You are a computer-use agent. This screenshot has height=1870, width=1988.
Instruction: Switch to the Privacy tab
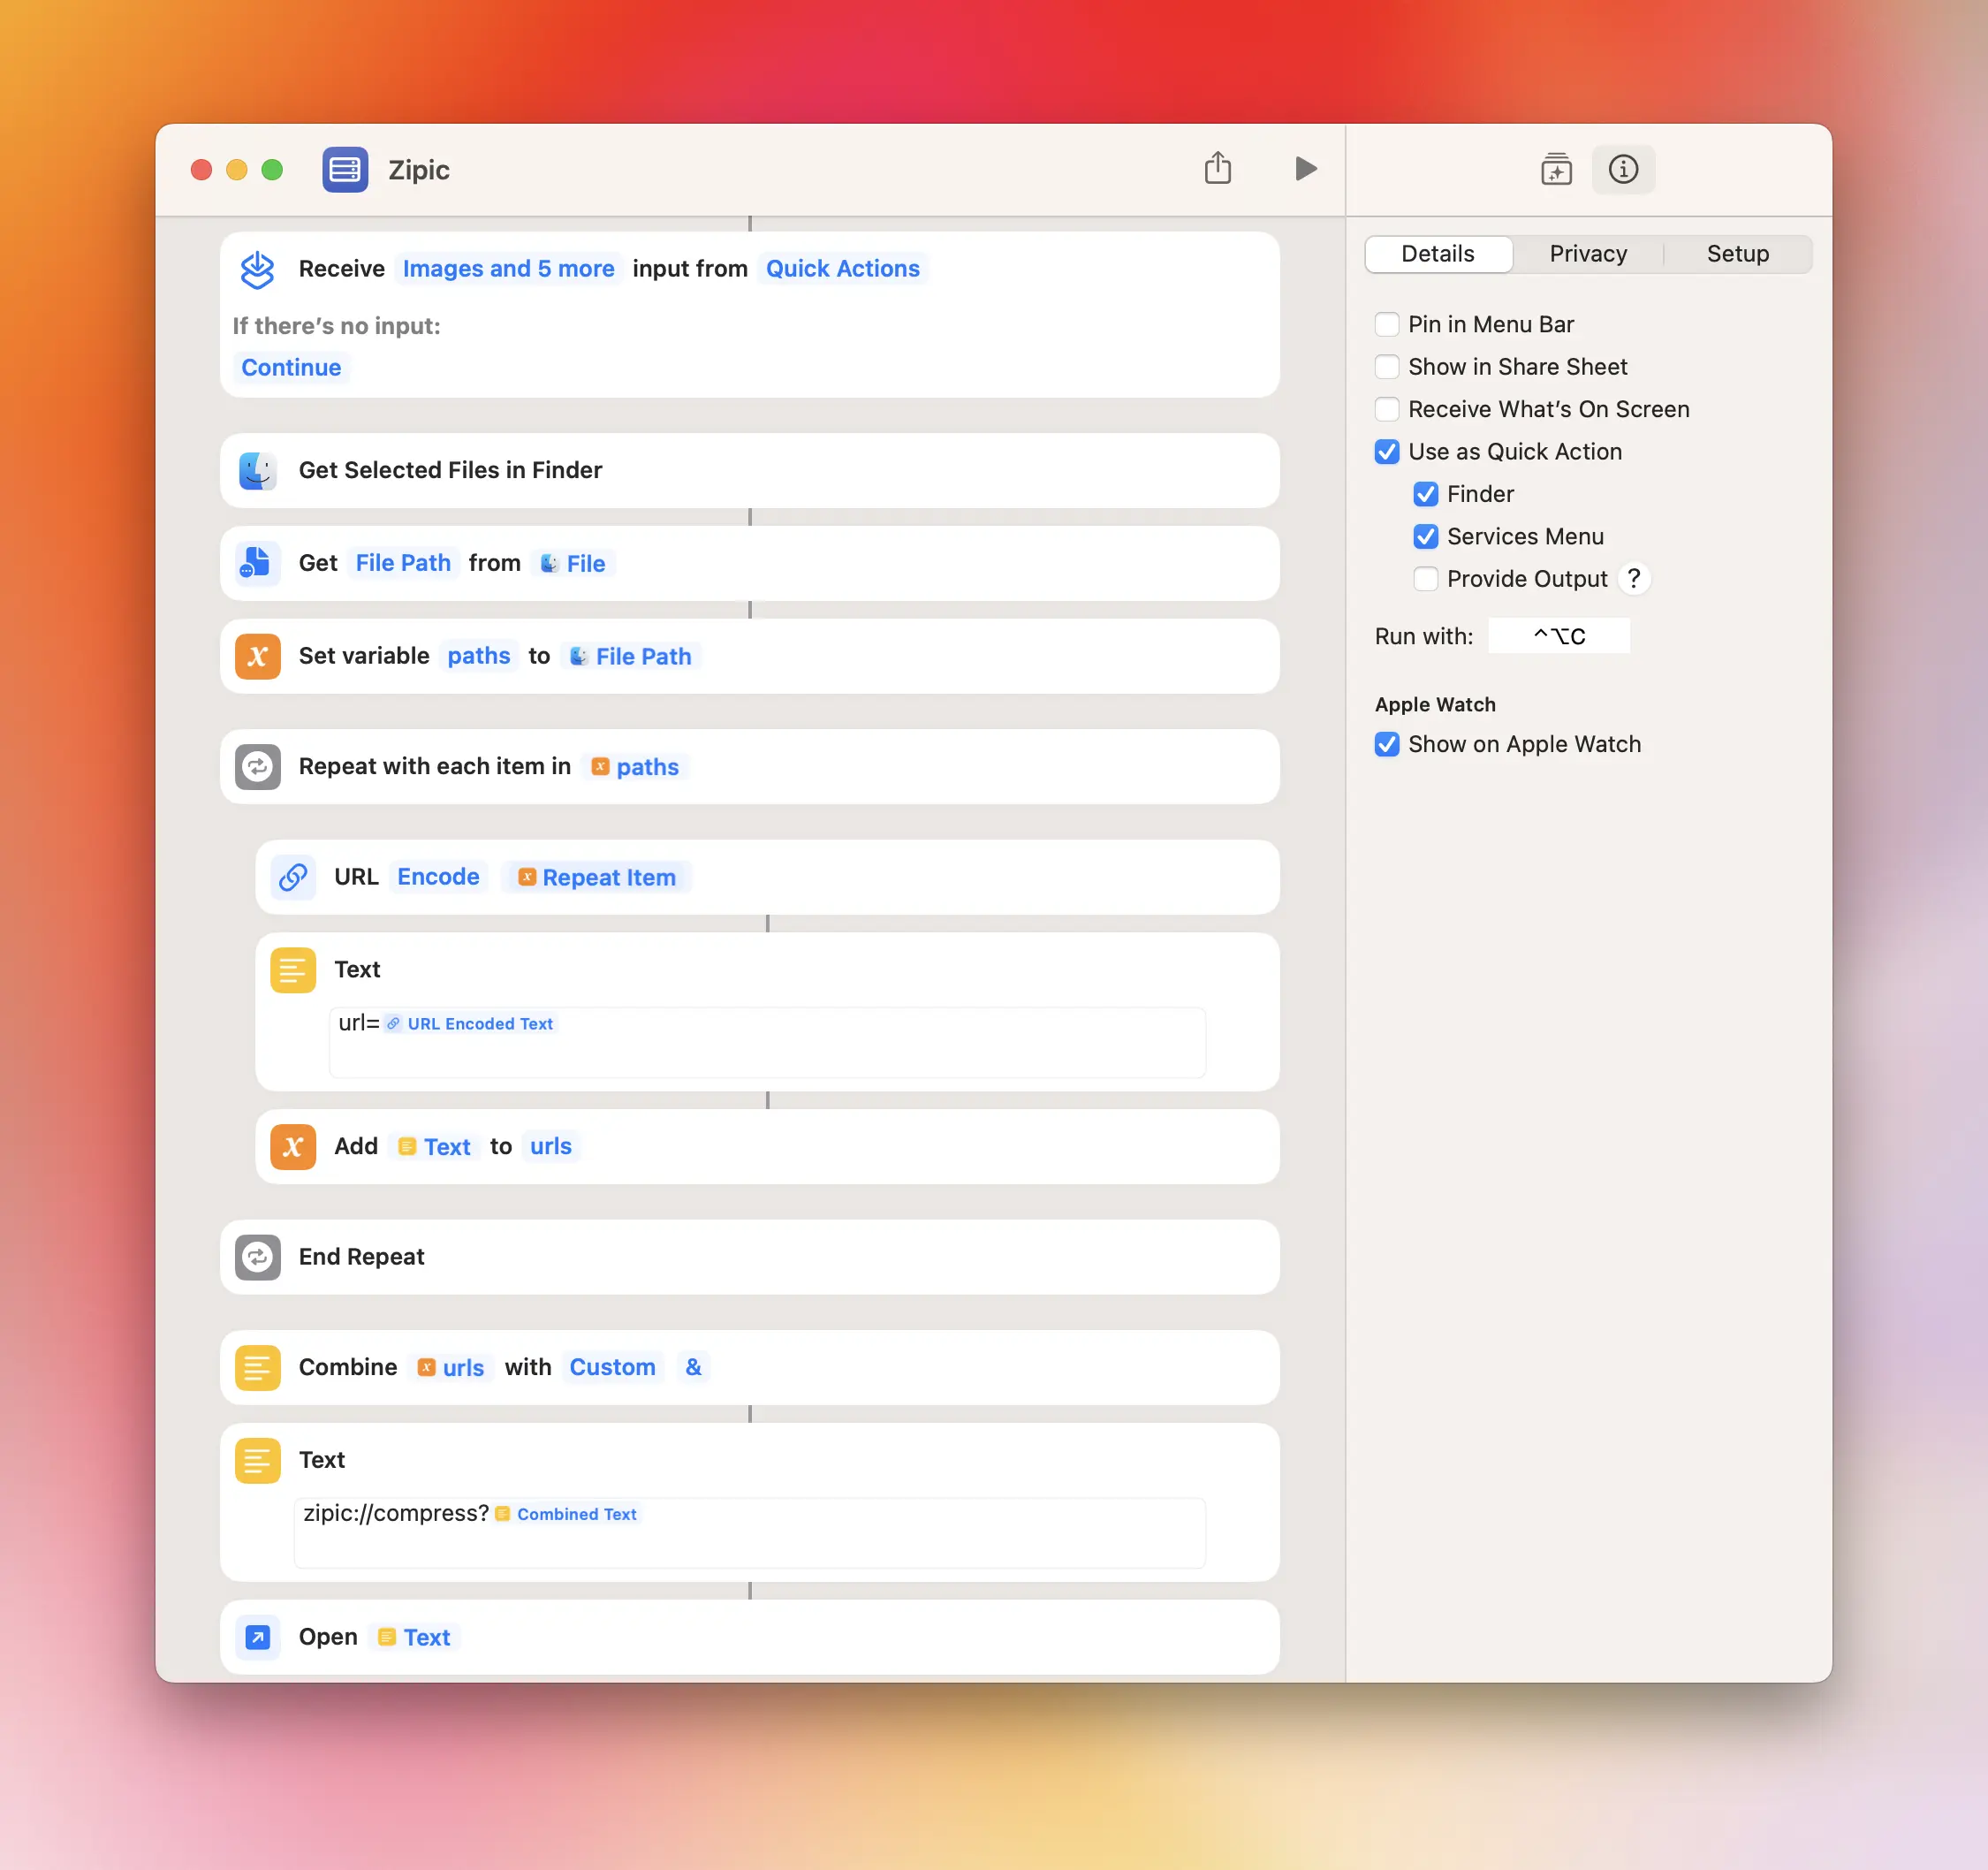coord(1587,253)
